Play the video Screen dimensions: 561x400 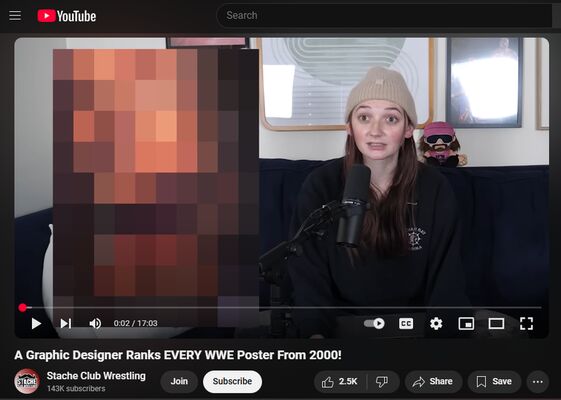click(36, 323)
